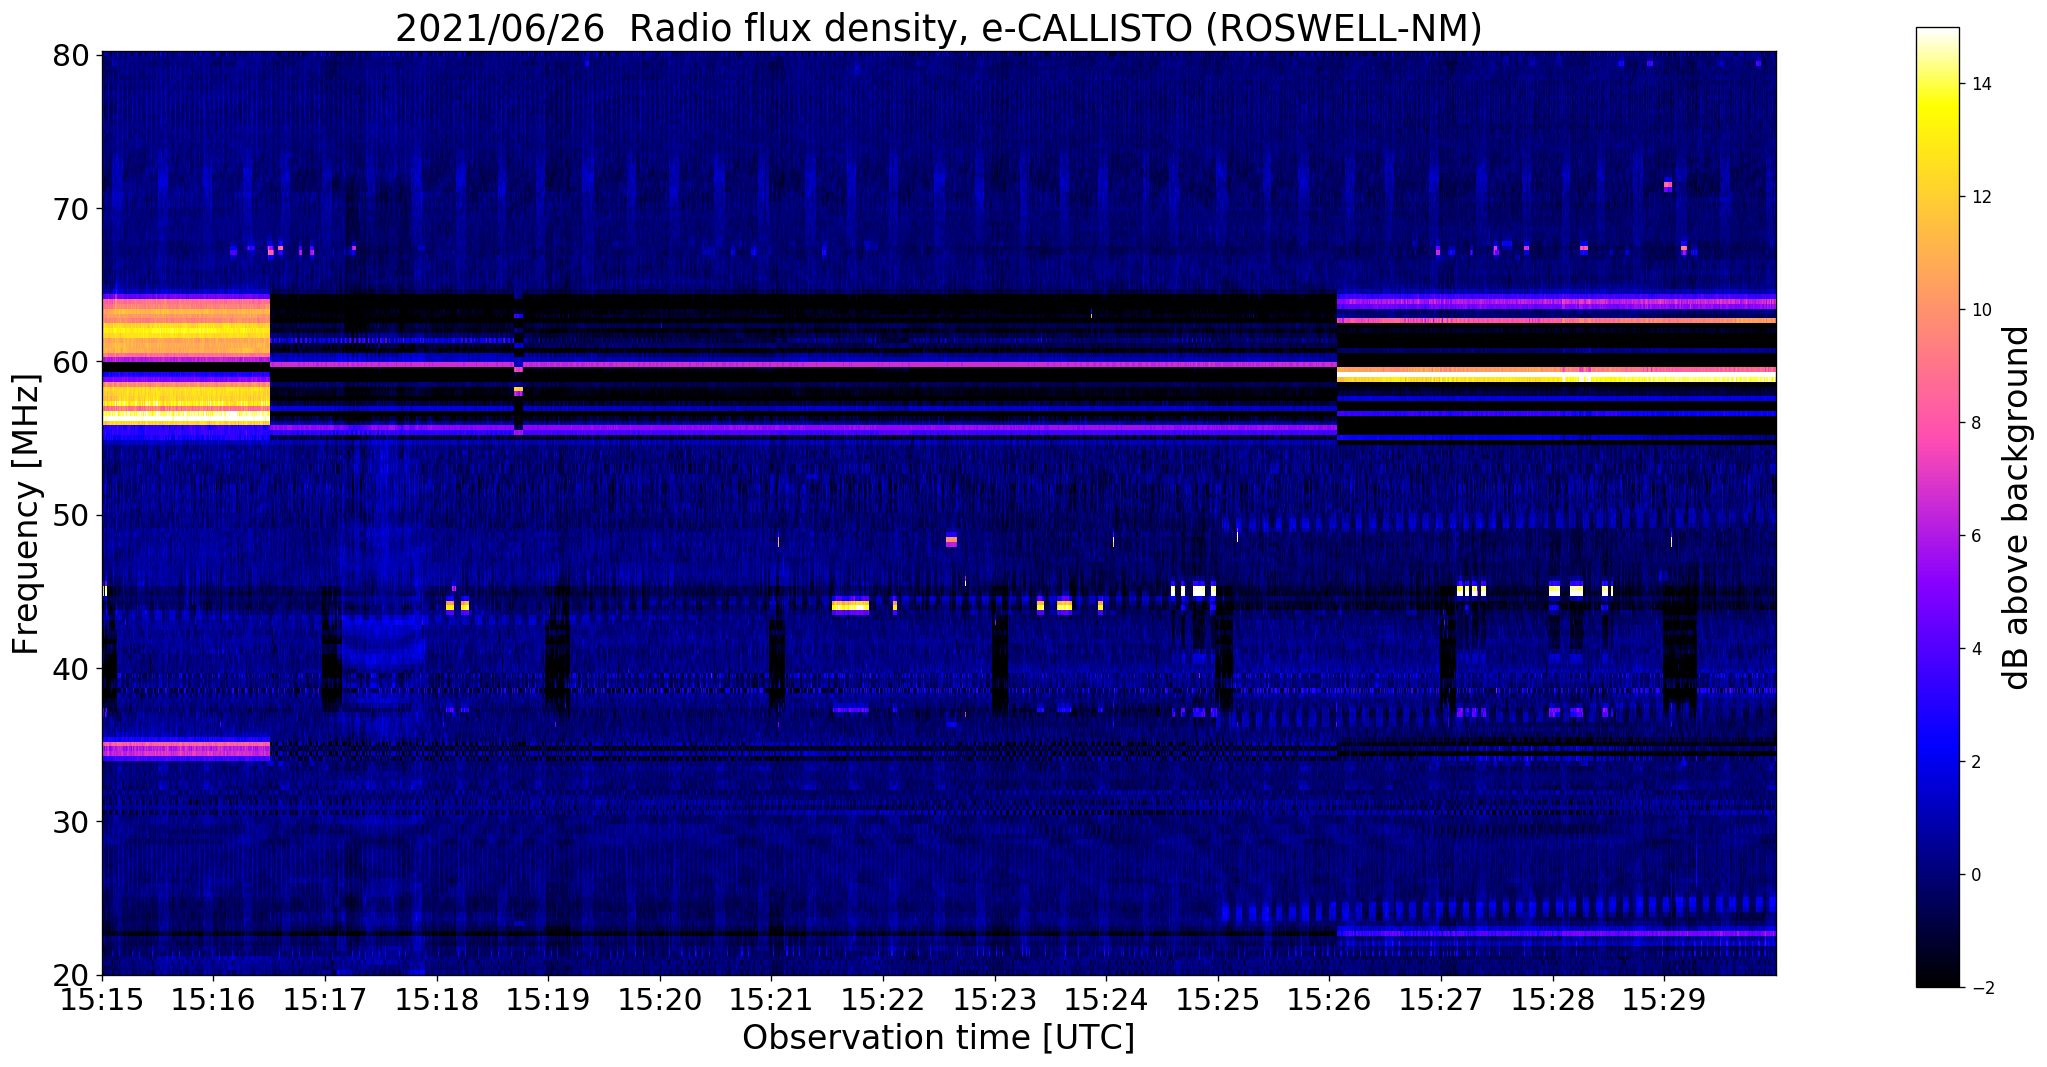
Task: Click the 15:29 time tick label
Action: click(x=1664, y=999)
